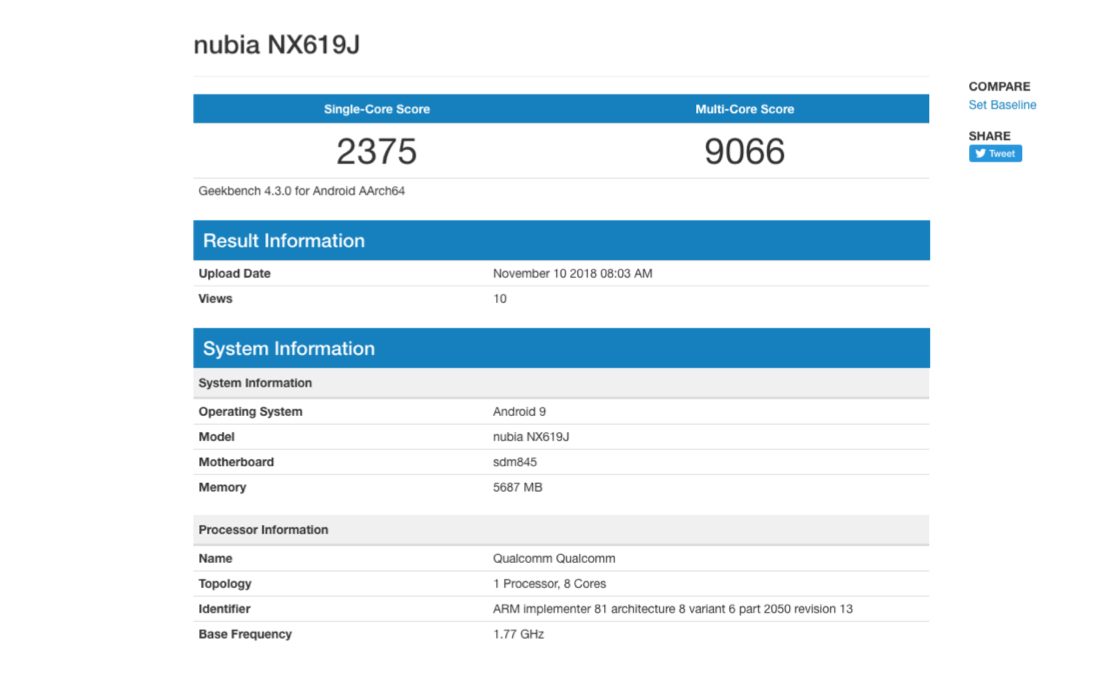Select the Qualcomm Qualcomm processor name
The width and height of the screenshot is (1104, 673).
point(554,559)
